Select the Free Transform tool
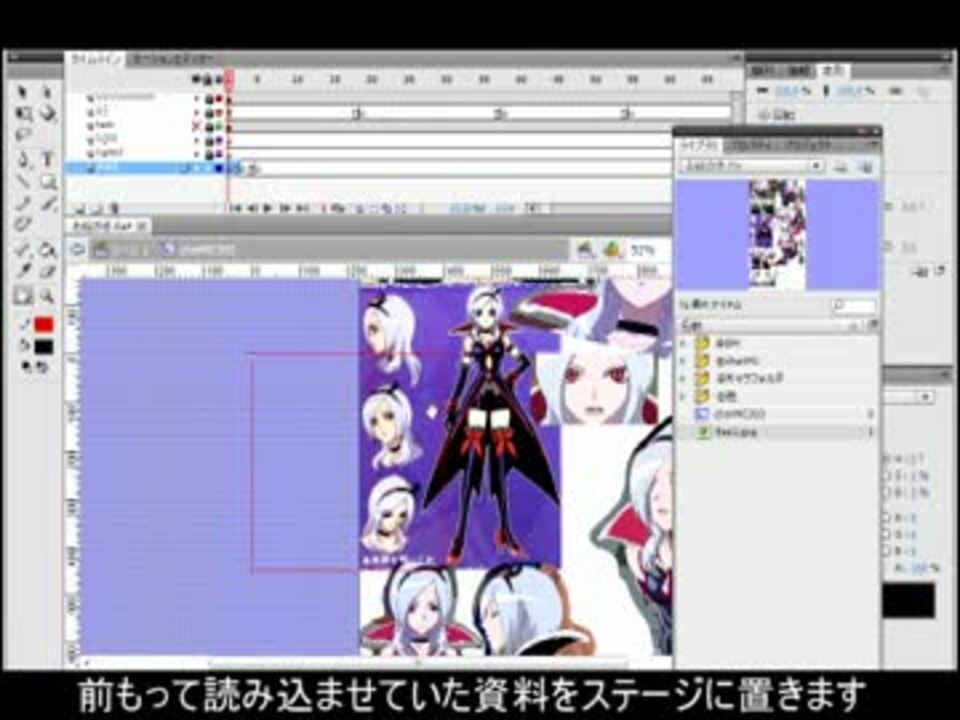The width and height of the screenshot is (960, 720). [x=23, y=114]
